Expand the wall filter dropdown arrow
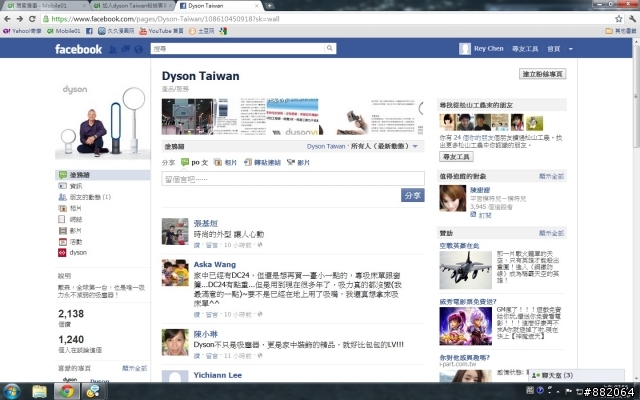The image size is (640, 400). point(415,146)
